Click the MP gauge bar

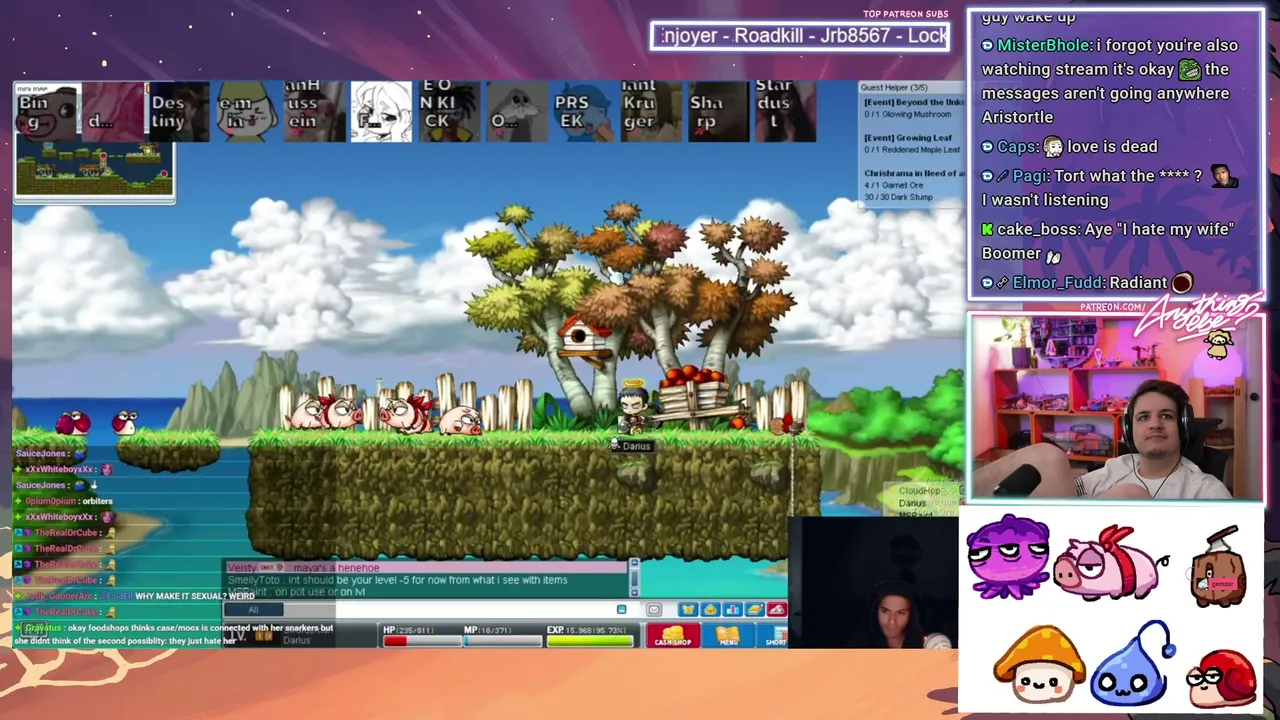[502, 641]
